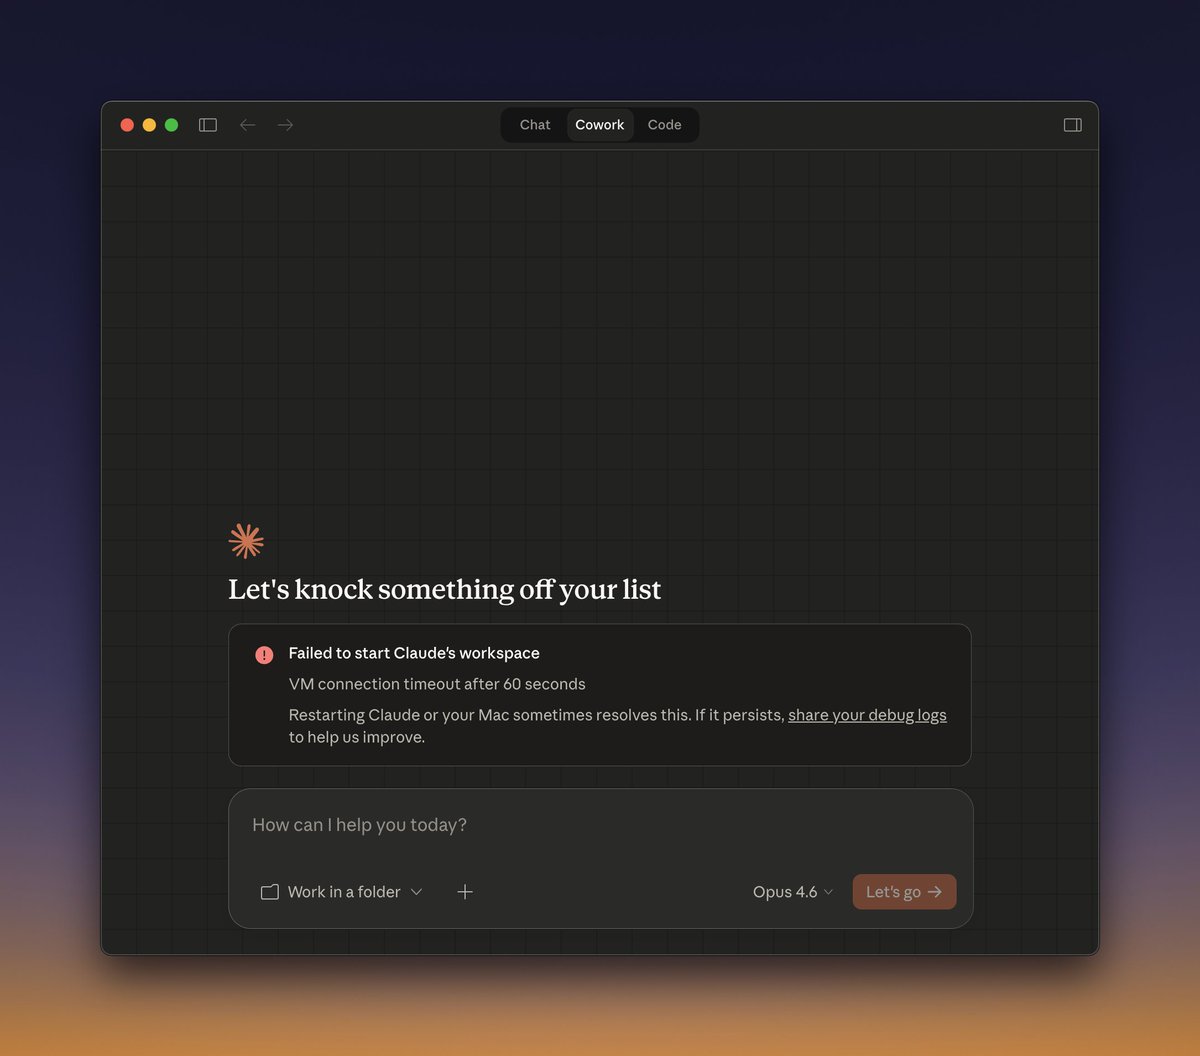Open the Work in a folder dropdown

[342, 892]
